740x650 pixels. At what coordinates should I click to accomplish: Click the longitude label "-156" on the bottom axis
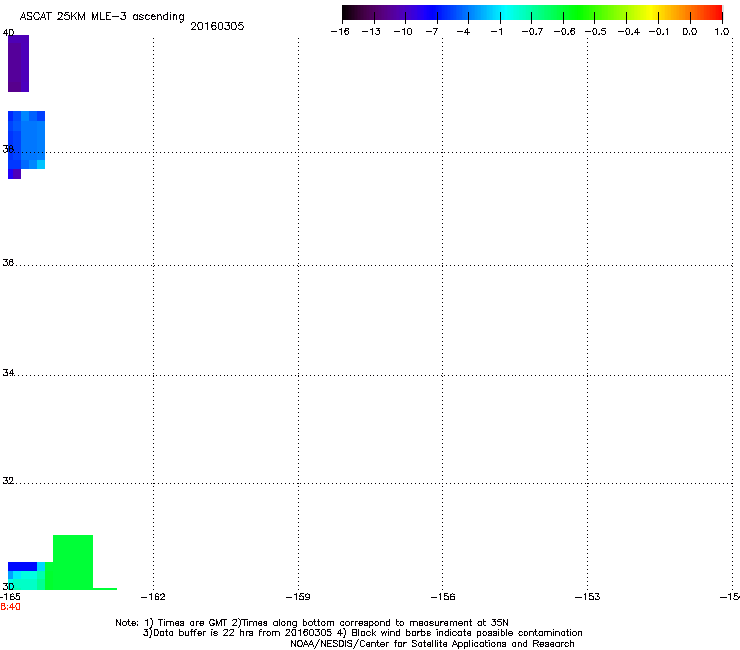pyautogui.click(x=443, y=597)
